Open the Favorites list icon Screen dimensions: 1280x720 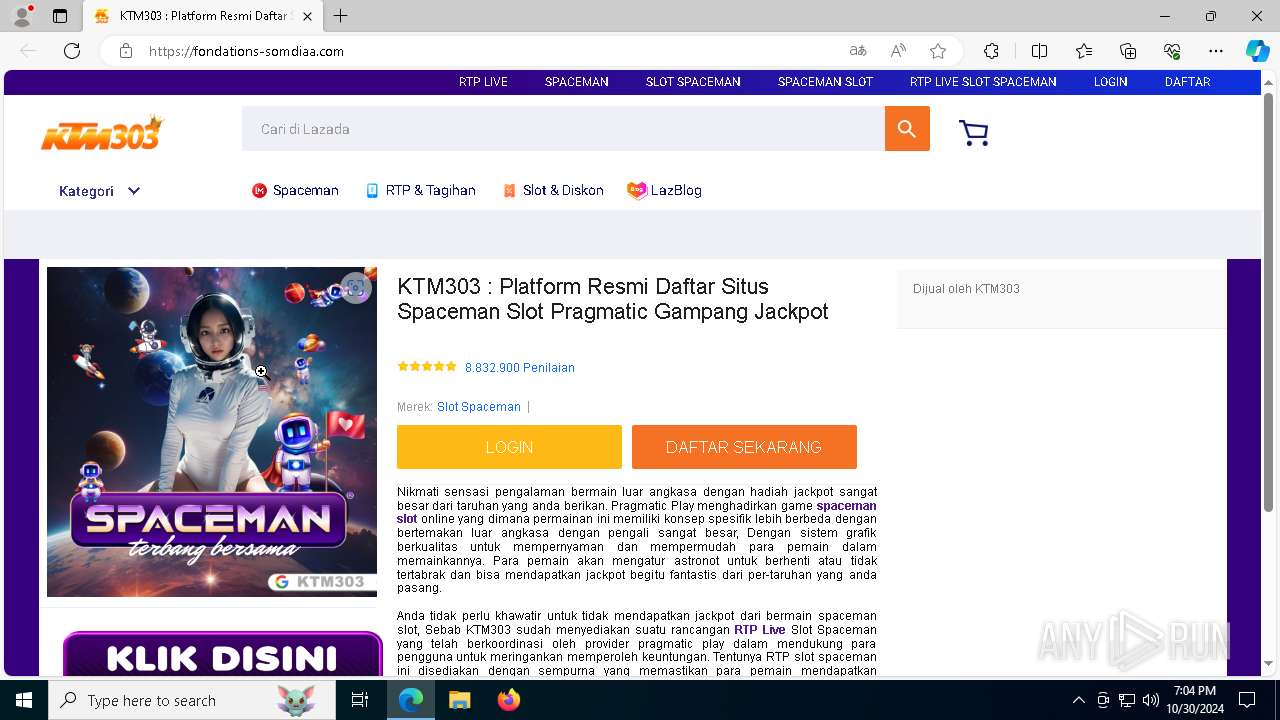[1084, 51]
